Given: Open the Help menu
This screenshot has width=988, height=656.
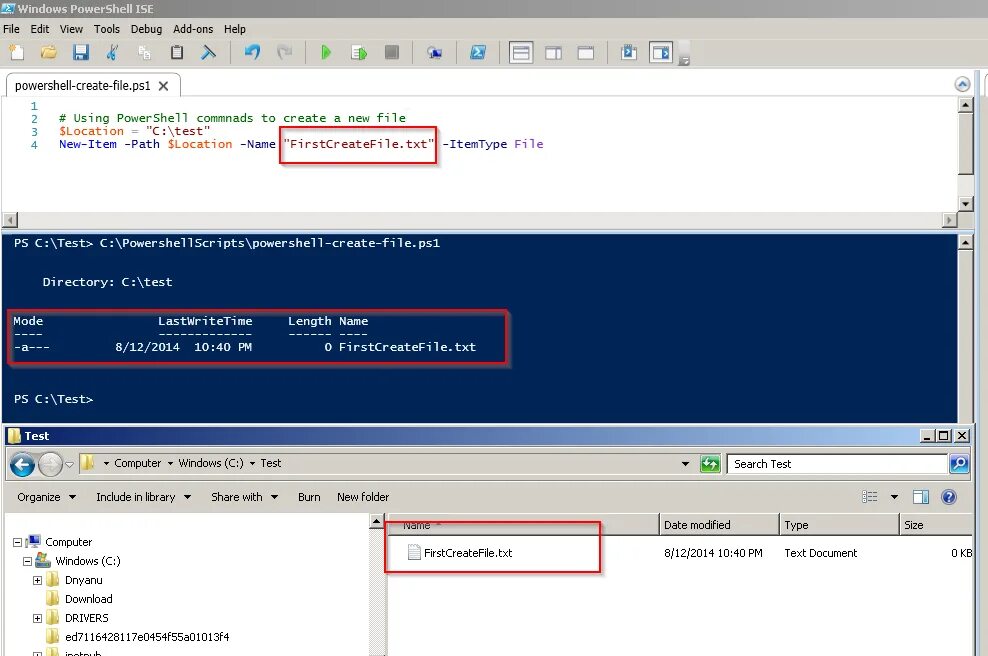Looking at the screenshot, I should click(x=235, y=29).
